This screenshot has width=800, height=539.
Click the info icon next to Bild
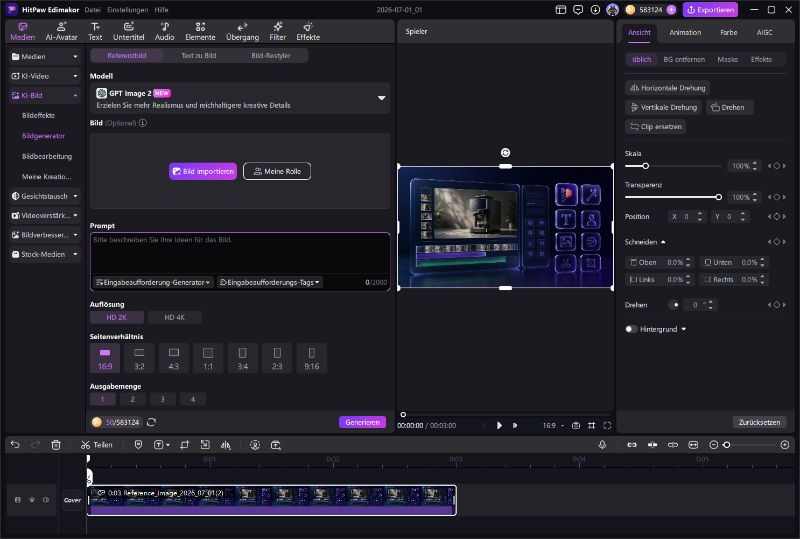point(143,122)
